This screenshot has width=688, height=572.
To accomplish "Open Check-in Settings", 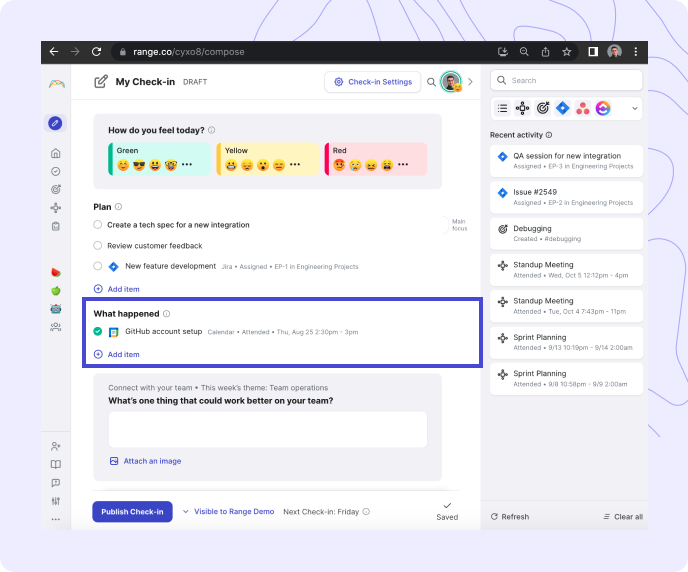I will (x=373, y=82).
